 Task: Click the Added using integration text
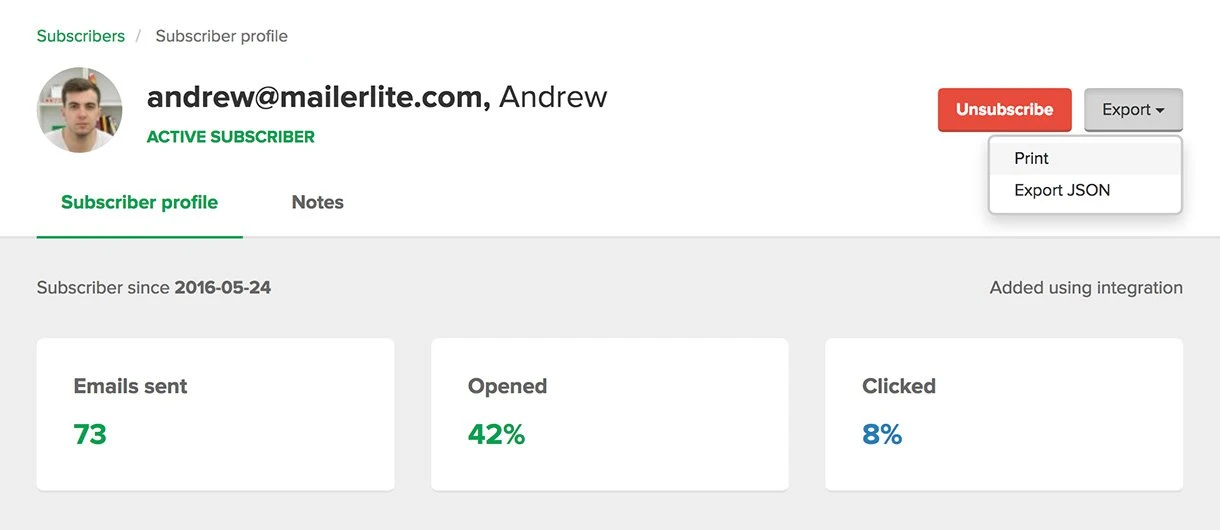coord(1086,288)
